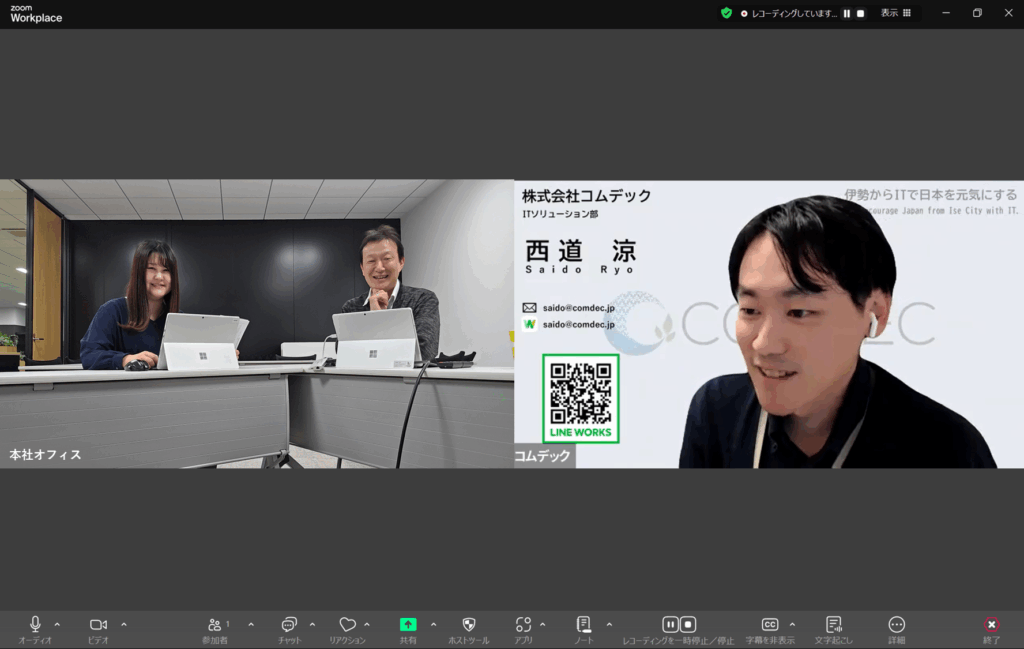Start screen sharing with 共有

[x=409, y=625]
